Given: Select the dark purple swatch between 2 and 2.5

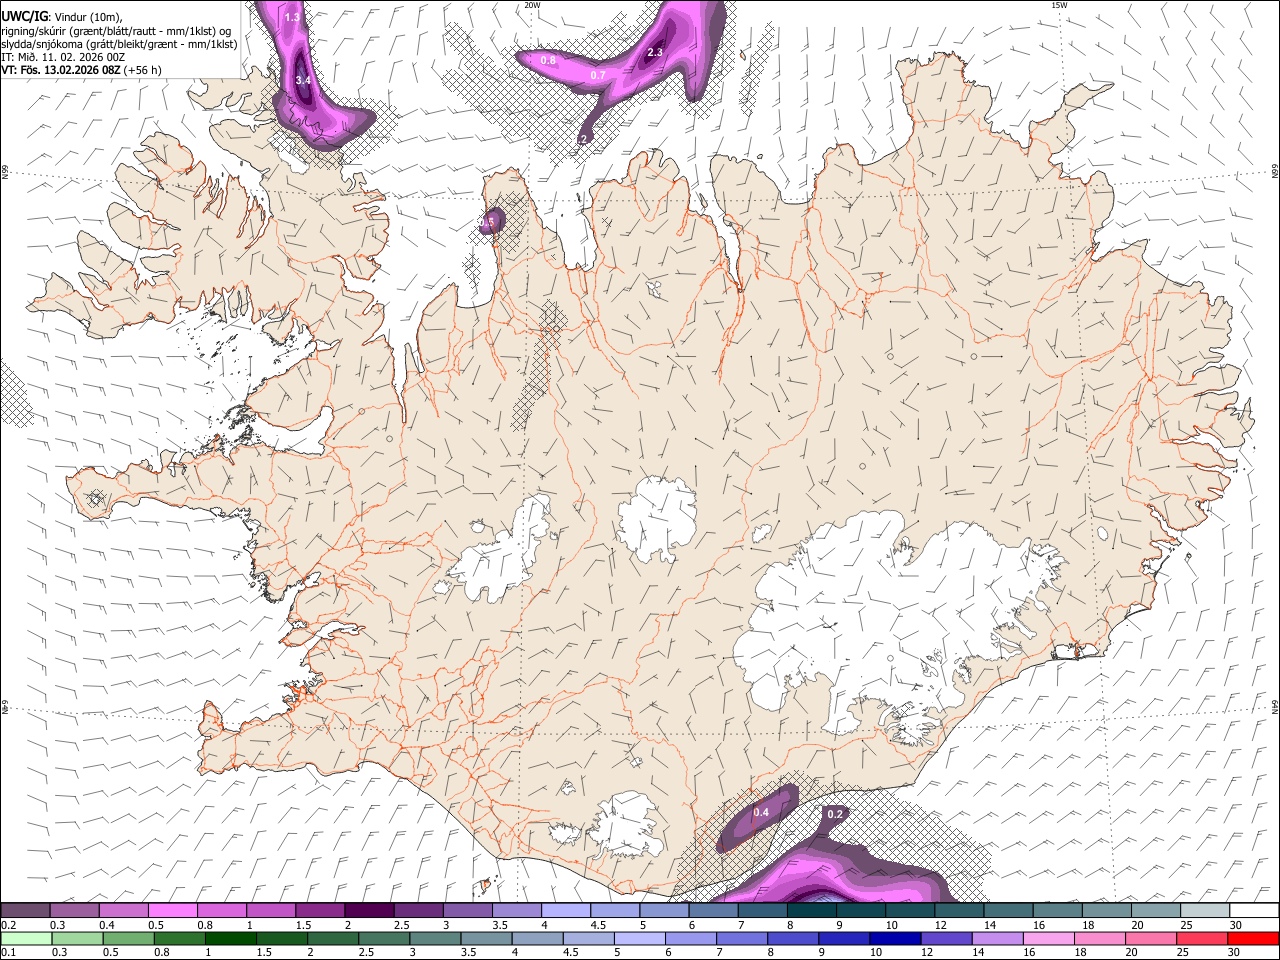Looking at the screenshot, I should 368,910.
